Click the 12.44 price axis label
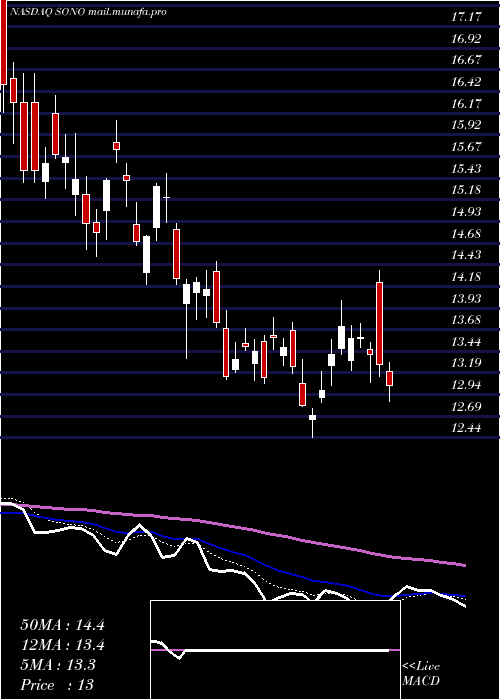The height and width of the screenshot is (700, 500). point(466,428)
